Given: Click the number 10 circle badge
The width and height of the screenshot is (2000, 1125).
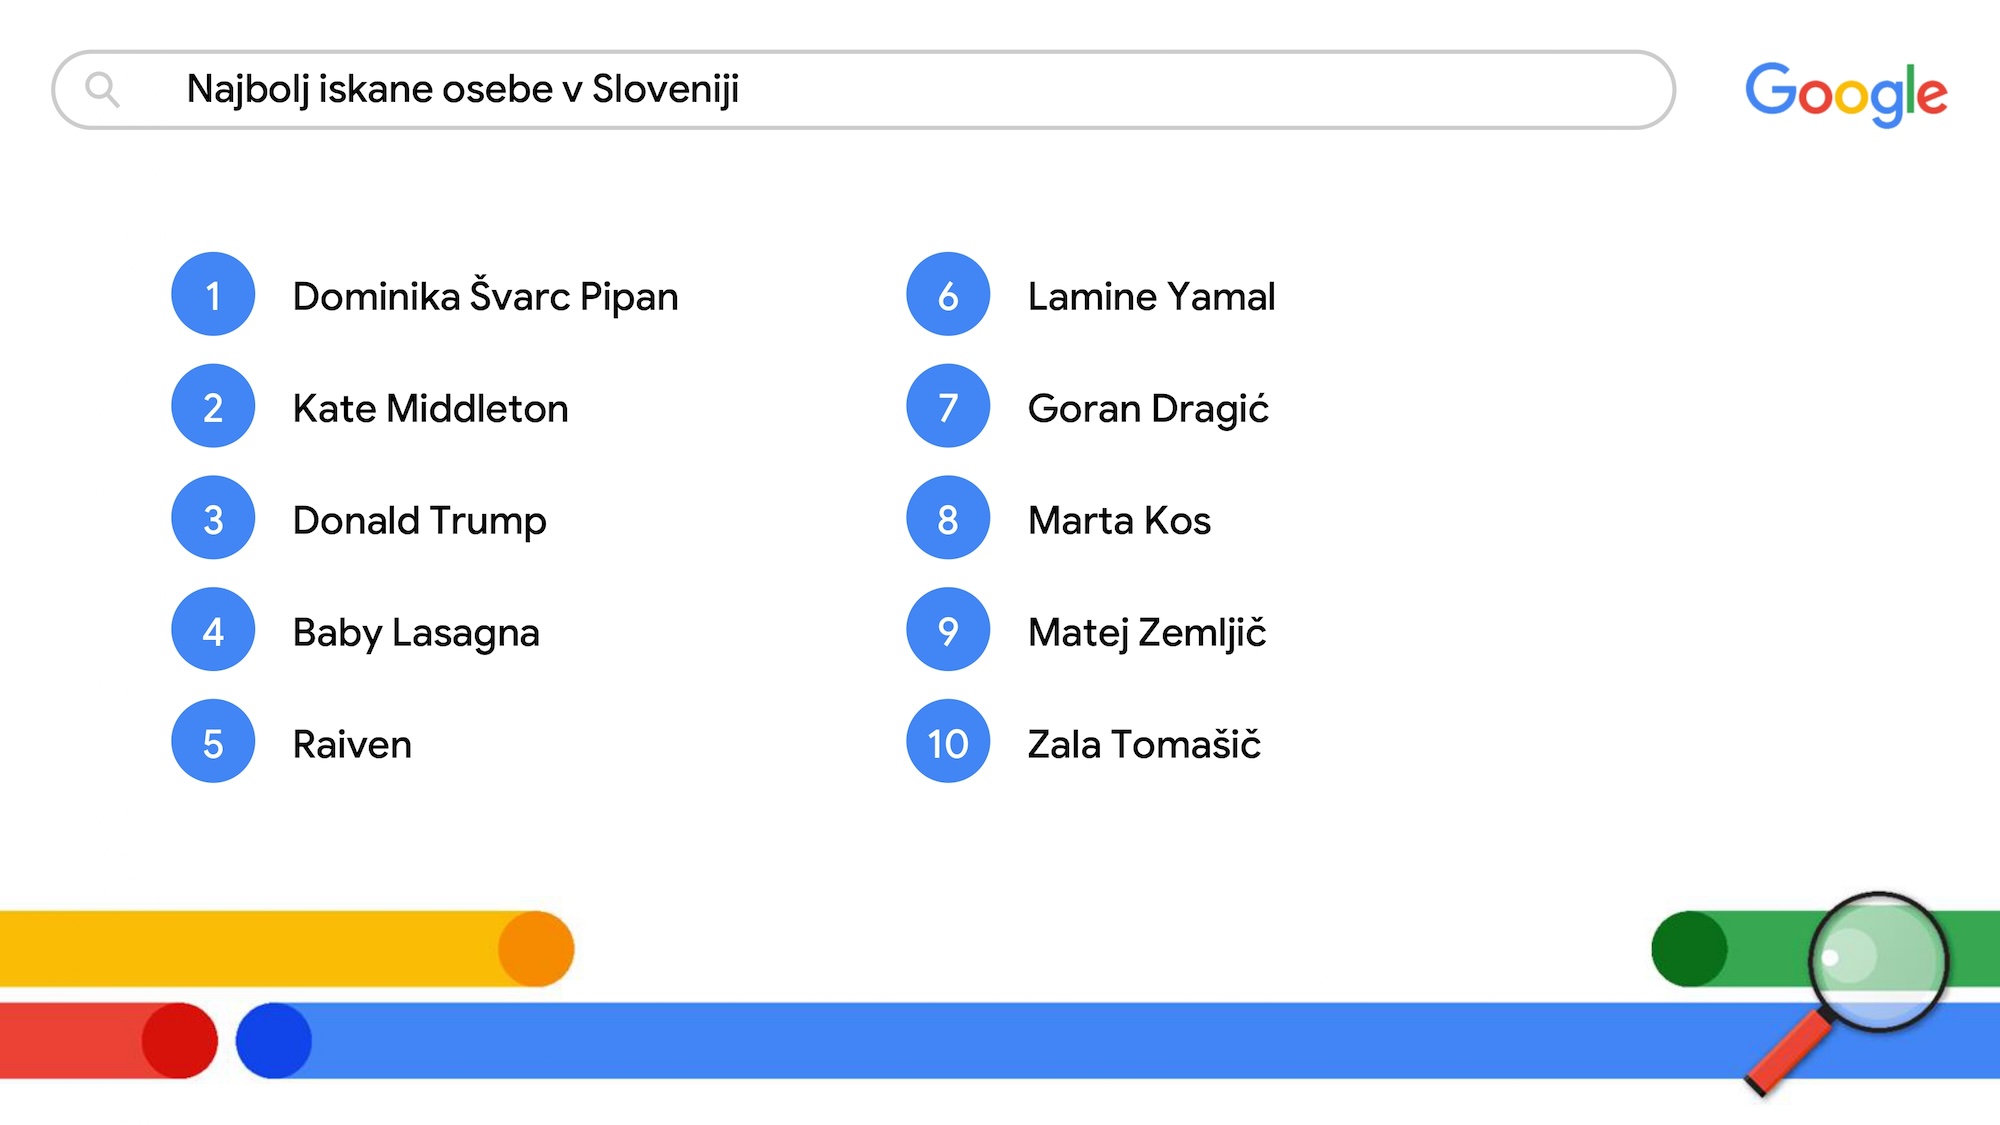Looking at the screenshot, I should click(948, 742).
